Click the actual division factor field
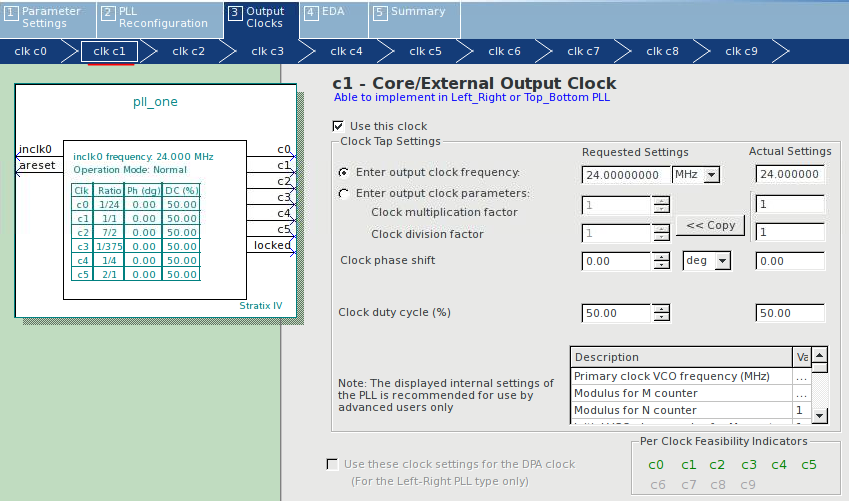Image resolution: width=849 pixels, height=501 pixels. (x=790, y=232)
